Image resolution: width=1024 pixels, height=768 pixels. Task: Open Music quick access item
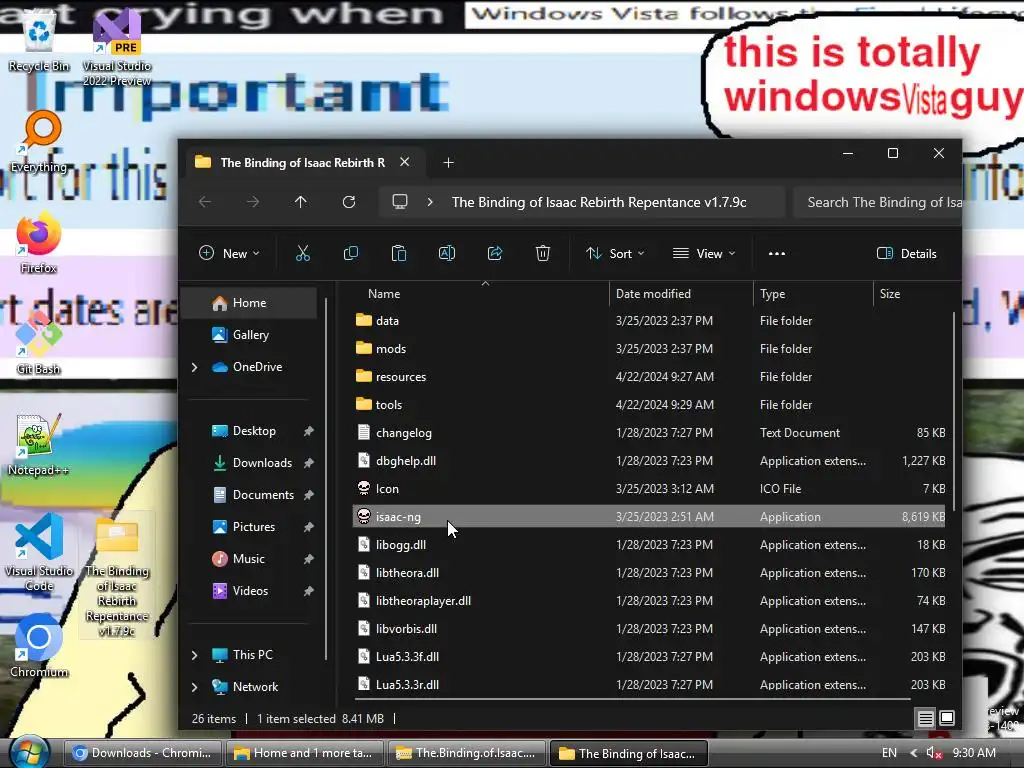[x=251, y=559]
